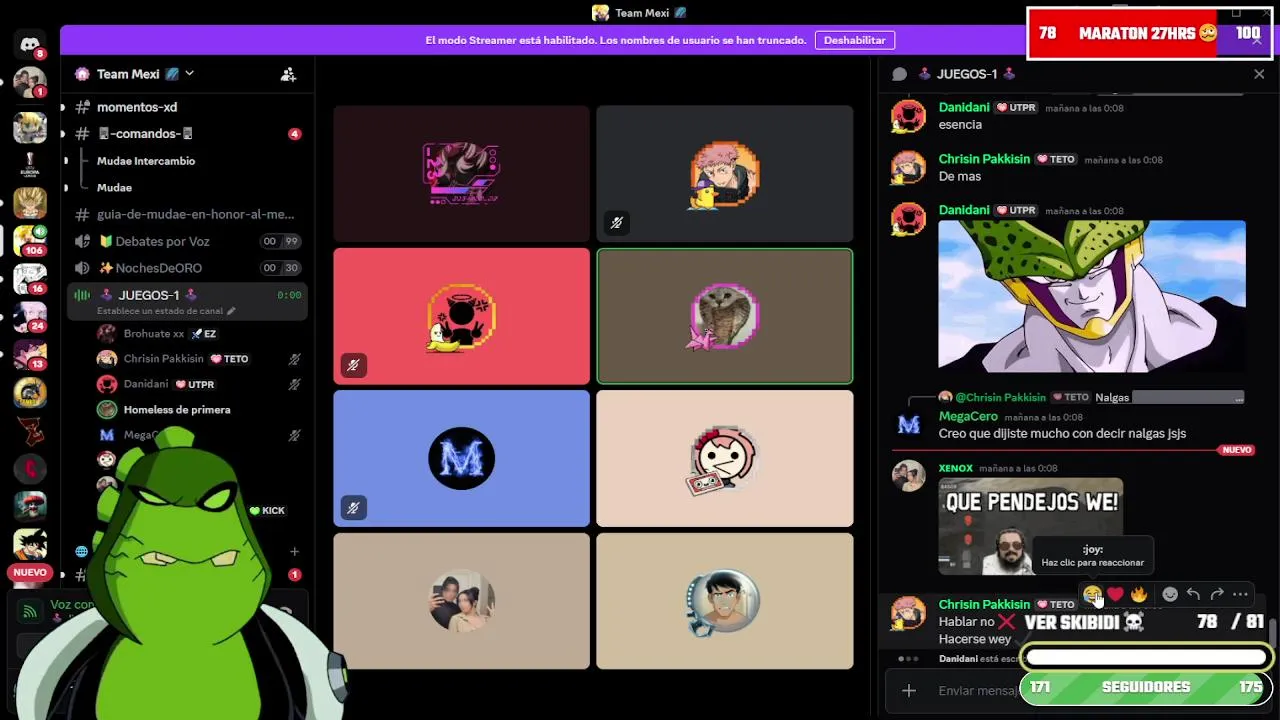Open the mushroom server icon
Screen dimensions: 1280x720
click(29, 506)
